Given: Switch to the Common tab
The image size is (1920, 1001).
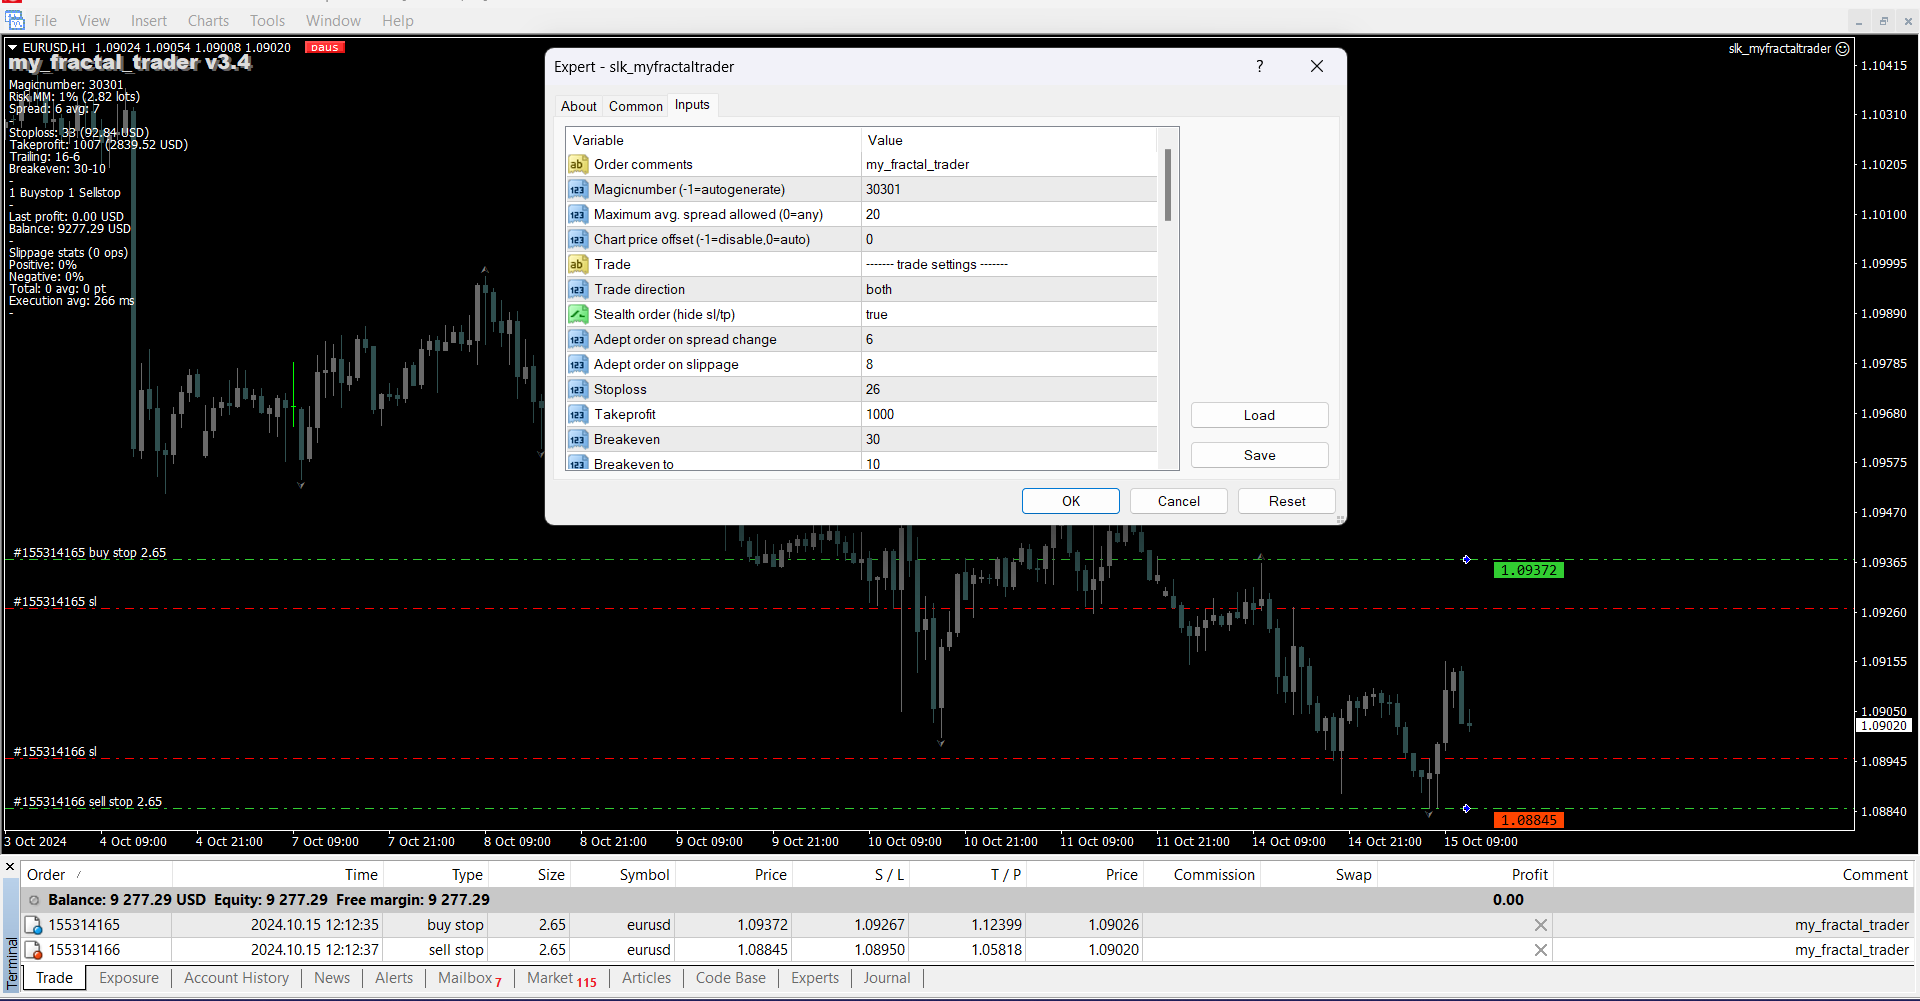Looking at the screenshot, I should tap(635, 106).
